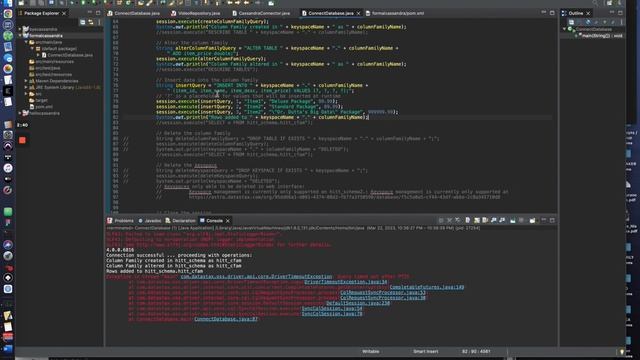Click Remove All Terminated Launches icon
Viewport: 640px width, 360px height.
[x=458, y=220]
